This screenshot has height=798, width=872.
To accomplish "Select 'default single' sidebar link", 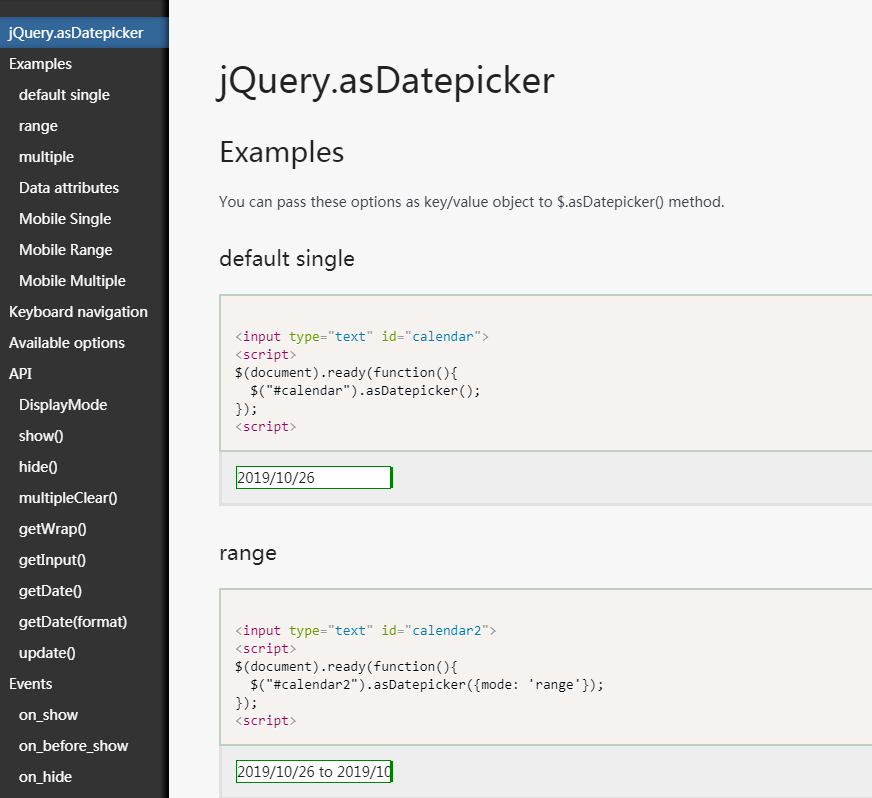I will 64,95.
